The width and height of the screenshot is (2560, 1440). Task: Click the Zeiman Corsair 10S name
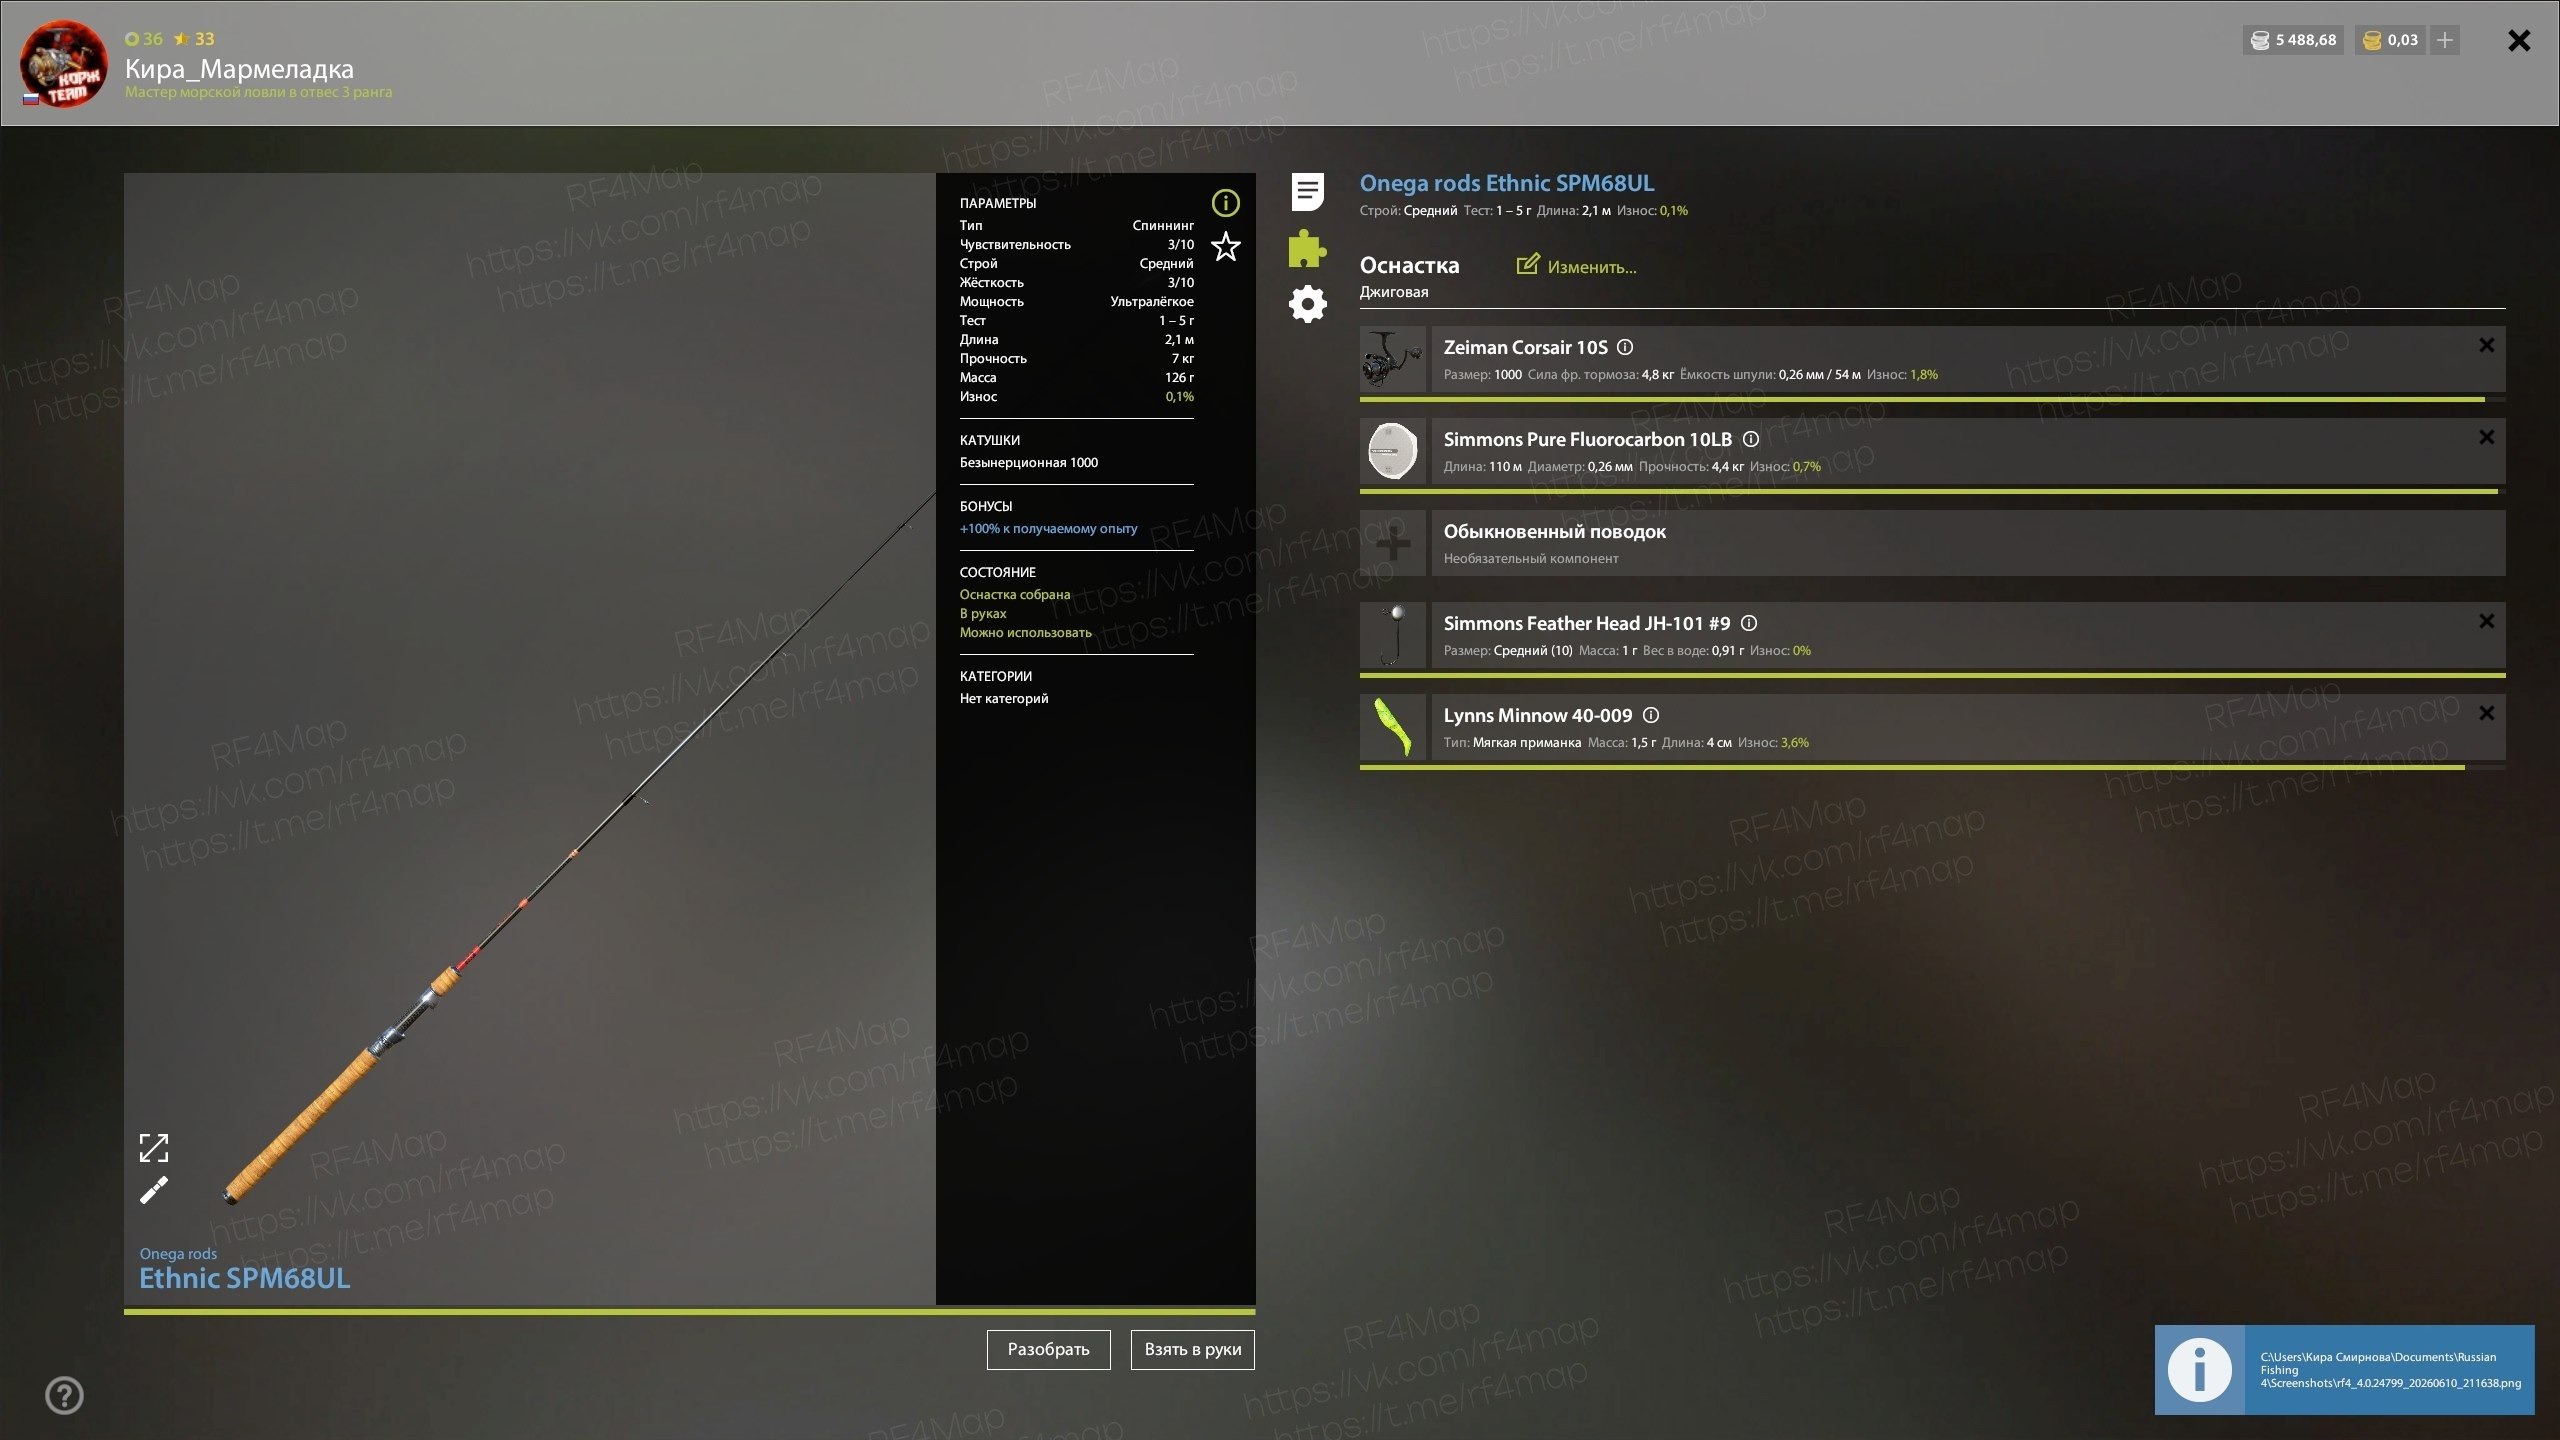1525,347
